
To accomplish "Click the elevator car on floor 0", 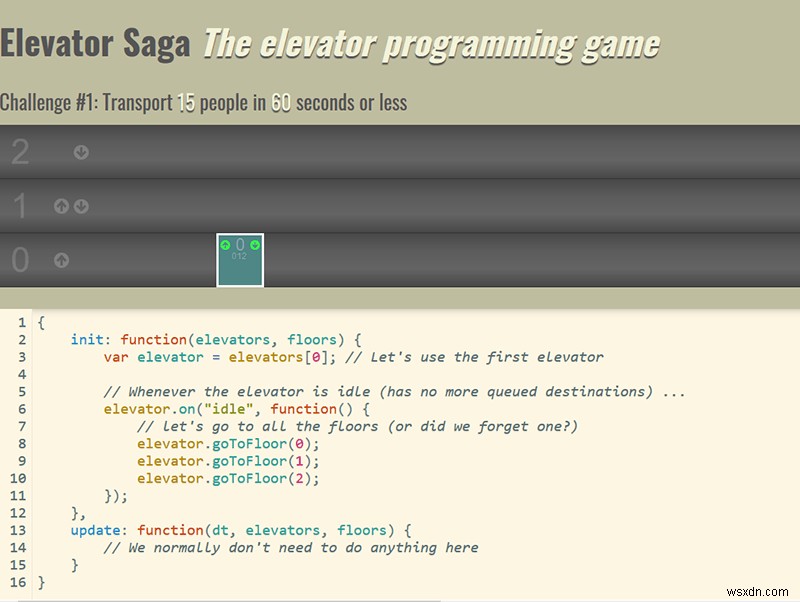I will (x=240, y=260).
